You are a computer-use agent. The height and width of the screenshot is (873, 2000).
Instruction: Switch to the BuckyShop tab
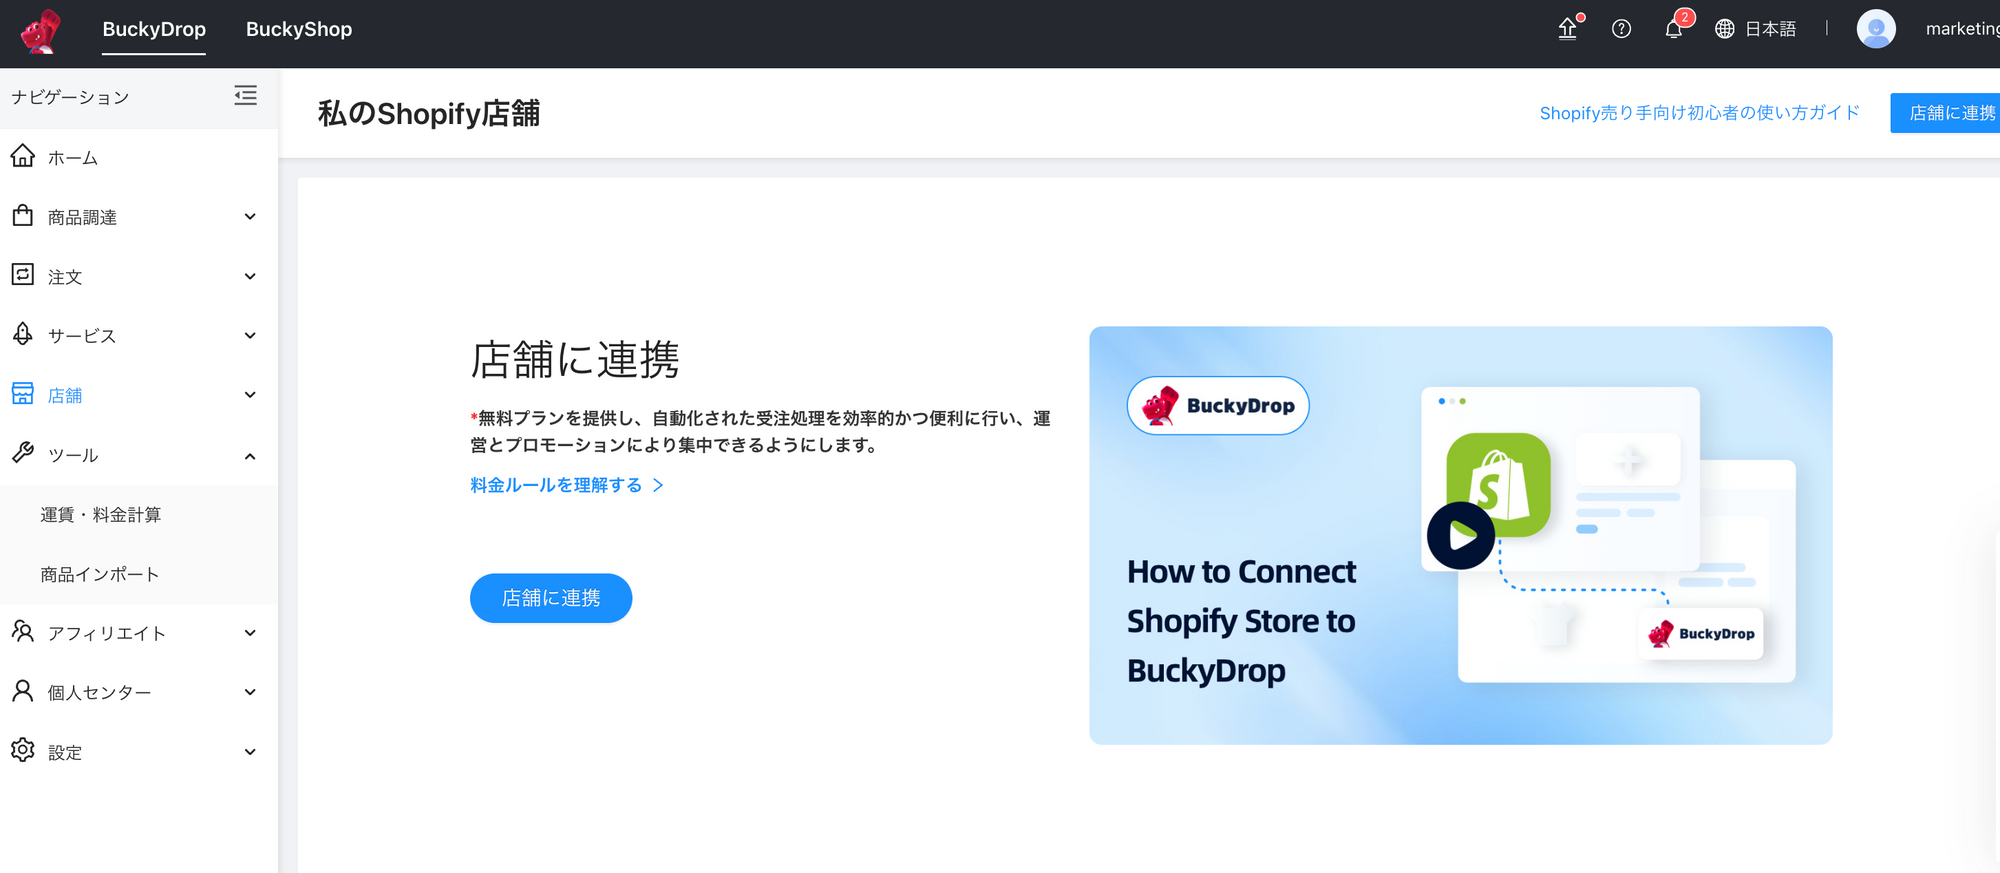pos(299,29)
